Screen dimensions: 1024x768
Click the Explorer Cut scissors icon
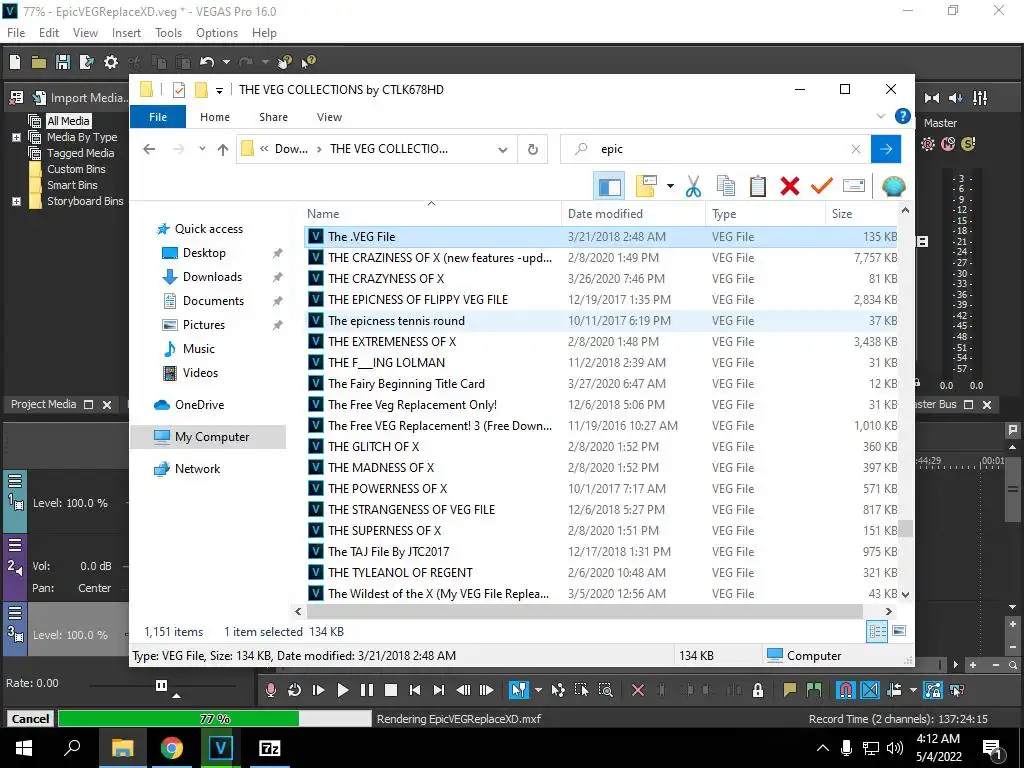coord(694,187)
